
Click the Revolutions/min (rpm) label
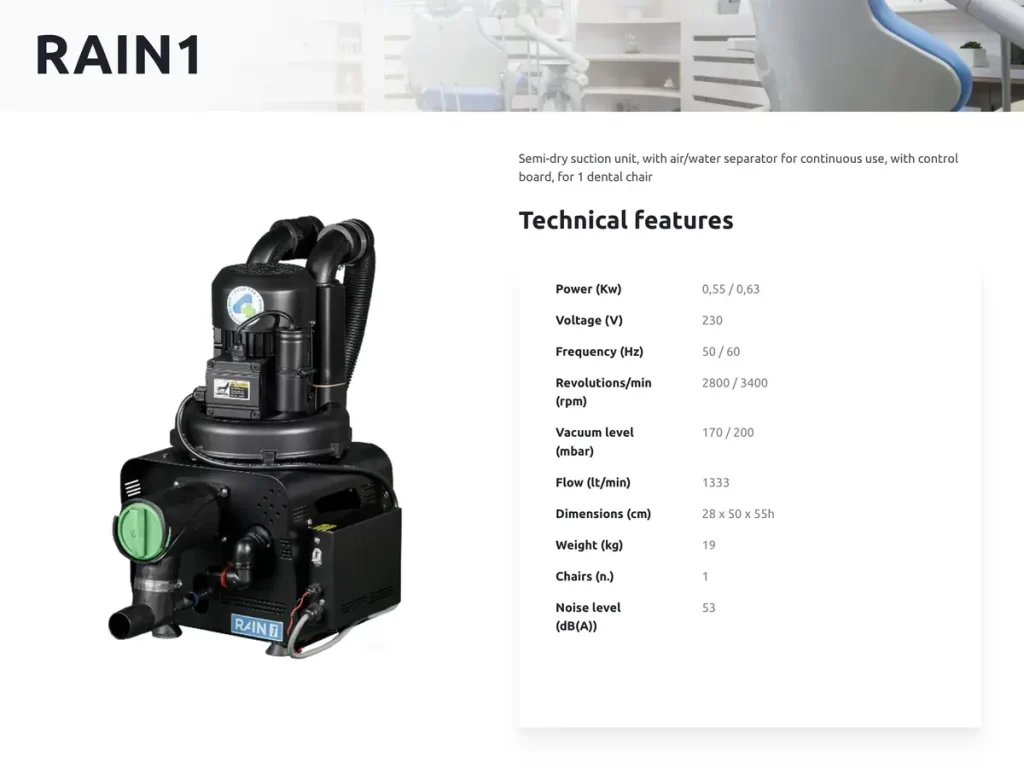(603, 391)
